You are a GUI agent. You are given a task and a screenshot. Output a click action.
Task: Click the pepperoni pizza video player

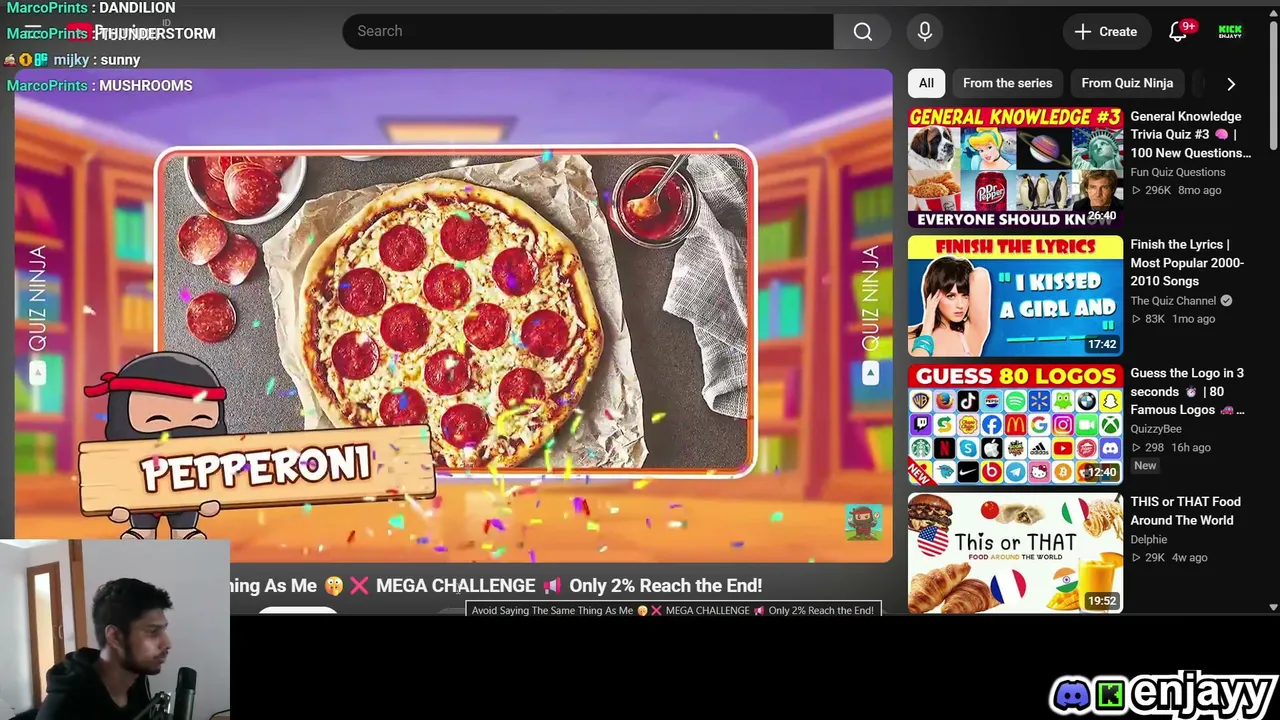(454, 315)
